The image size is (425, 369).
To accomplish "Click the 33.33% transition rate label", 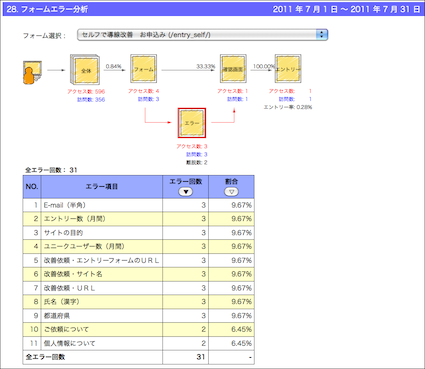I will pos(206,66).
